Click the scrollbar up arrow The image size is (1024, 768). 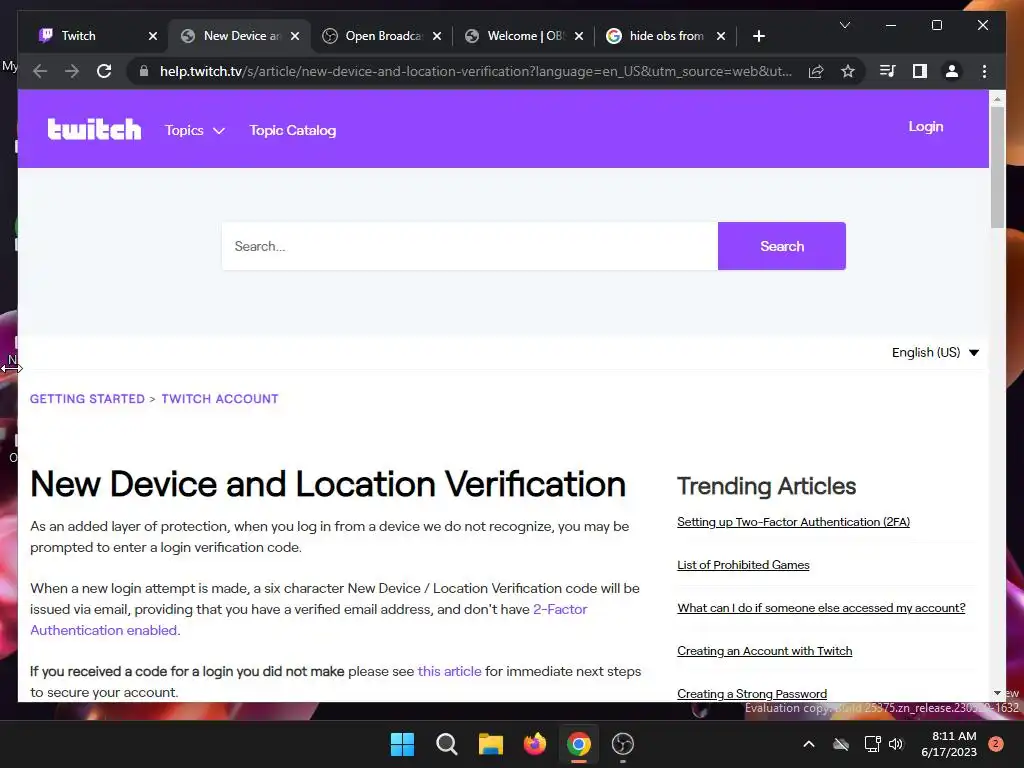pos(997,99)
